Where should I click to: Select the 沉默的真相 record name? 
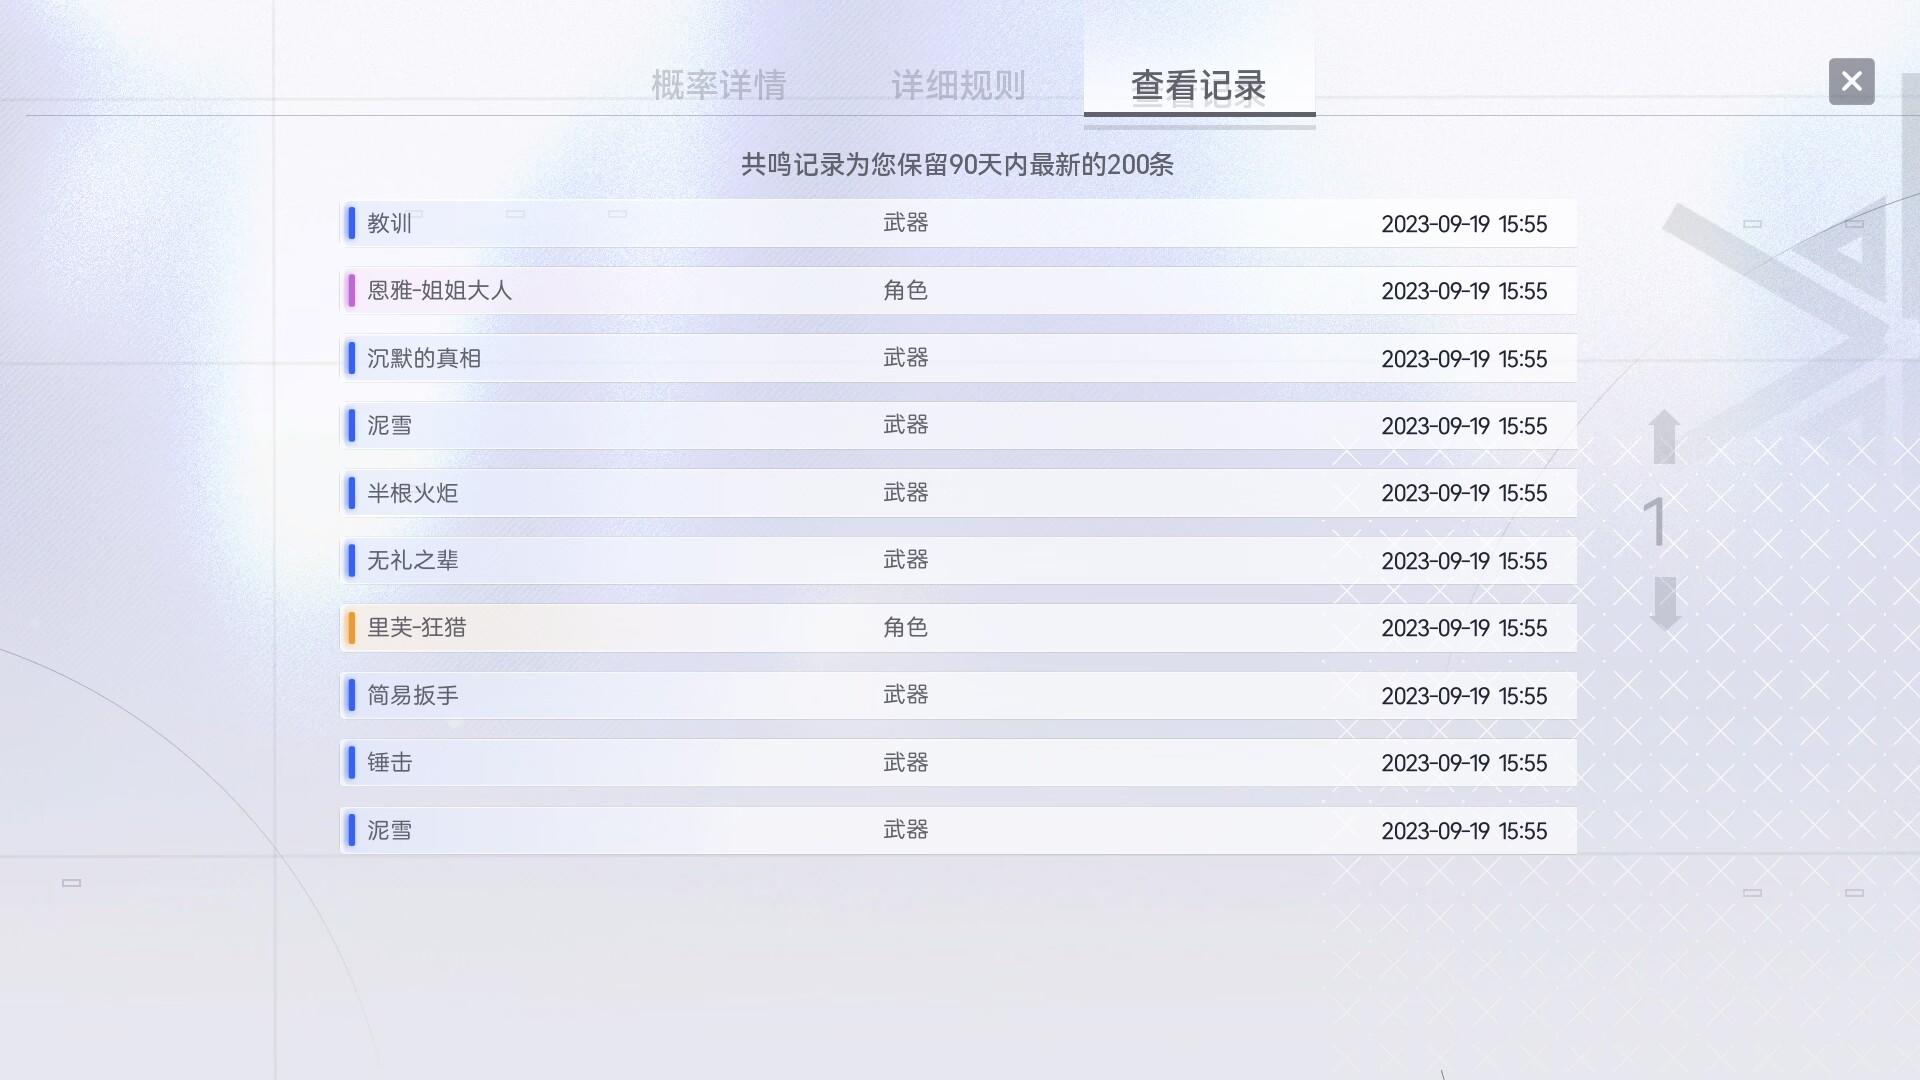click(x=424, y=358)
